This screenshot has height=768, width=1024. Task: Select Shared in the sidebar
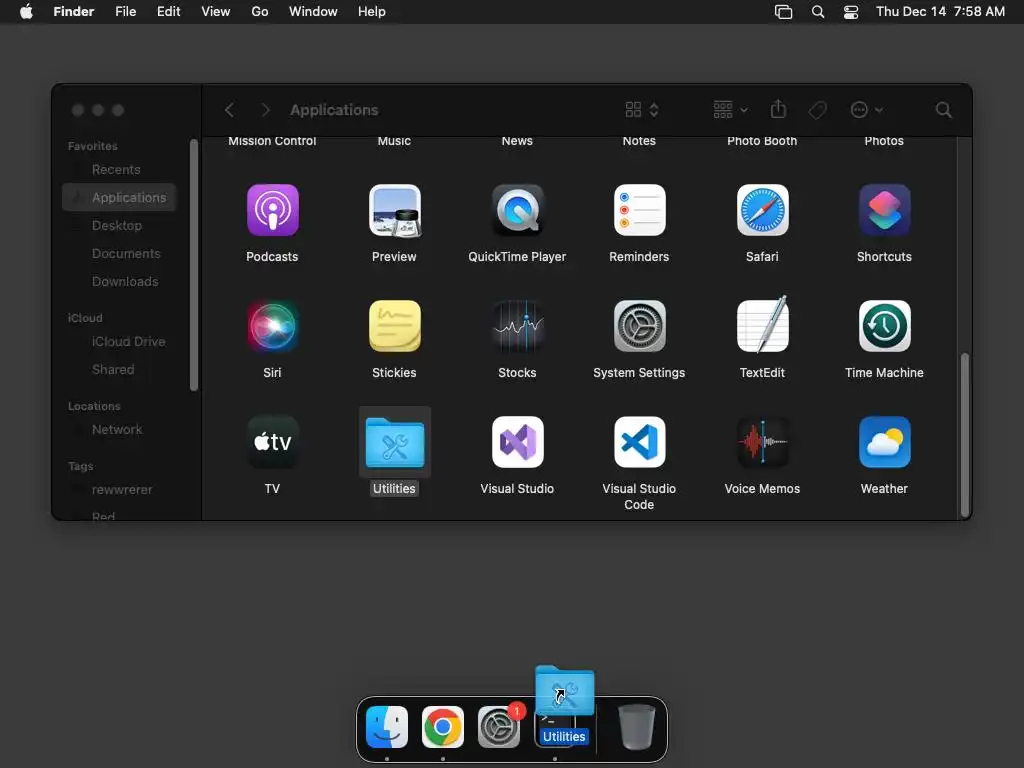pyautogui.click(x=119, y=370)
